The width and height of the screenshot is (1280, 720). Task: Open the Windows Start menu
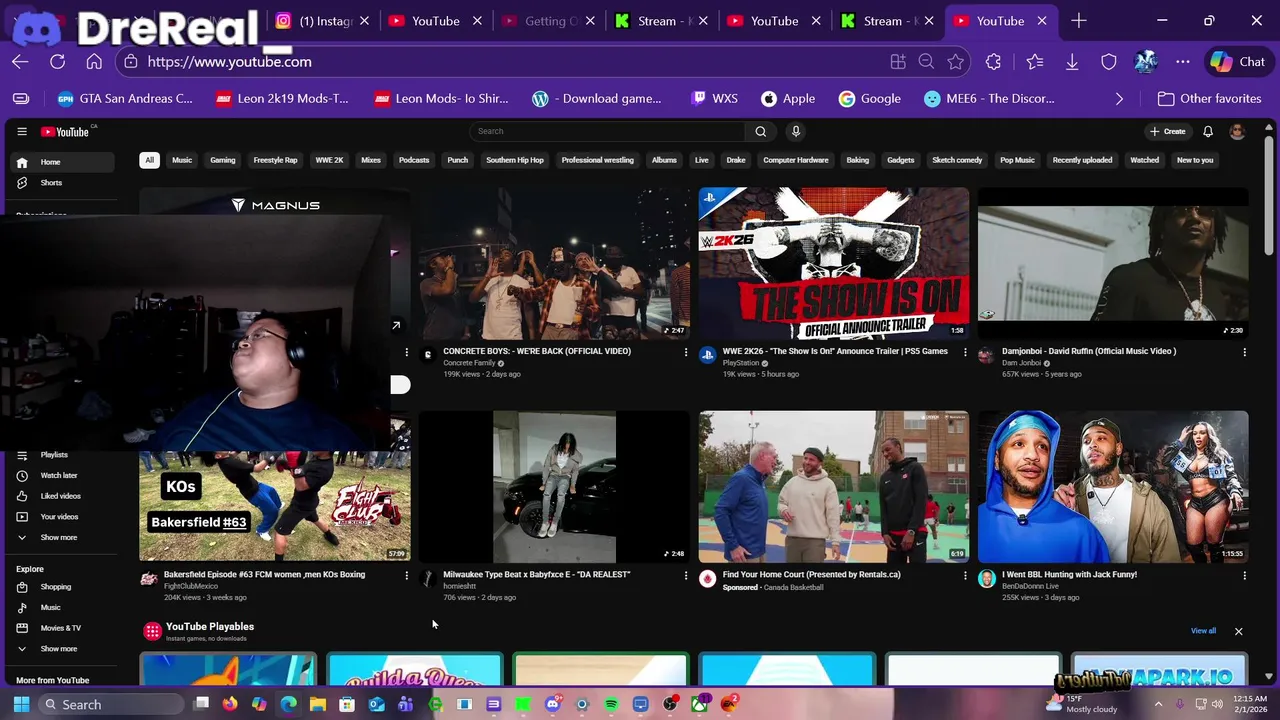click(x=21, y=704)
